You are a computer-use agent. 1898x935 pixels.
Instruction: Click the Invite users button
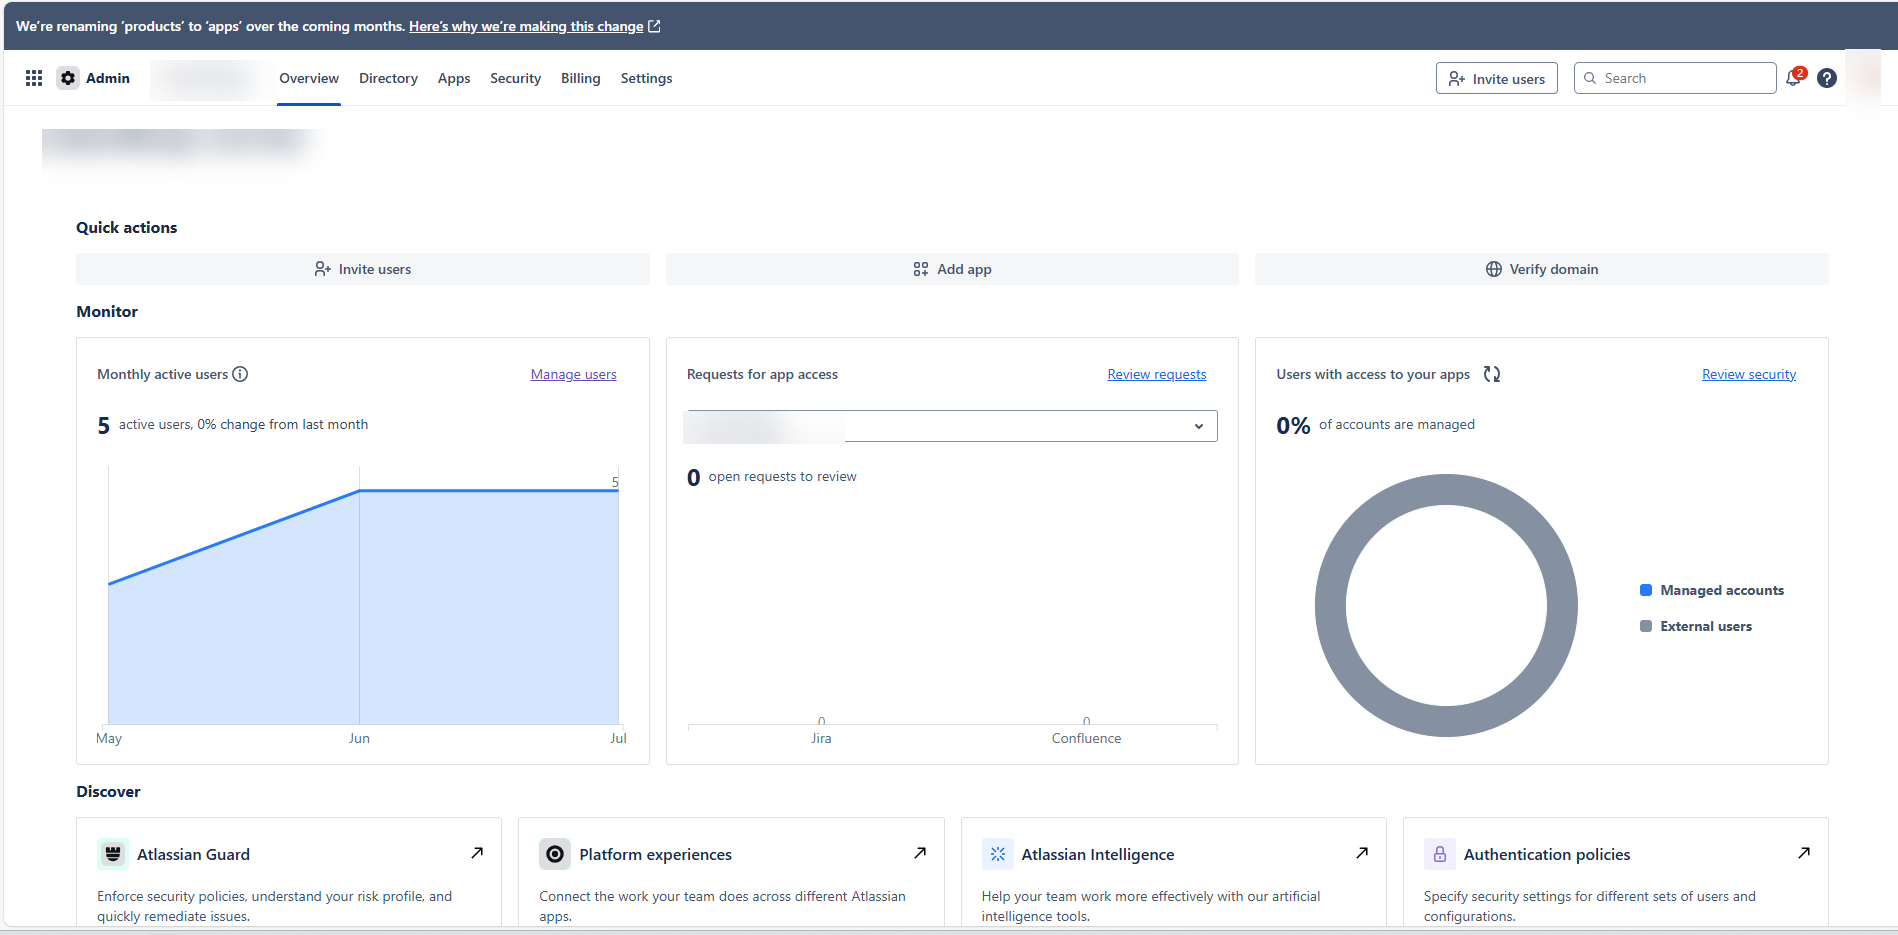[1496, 78]
